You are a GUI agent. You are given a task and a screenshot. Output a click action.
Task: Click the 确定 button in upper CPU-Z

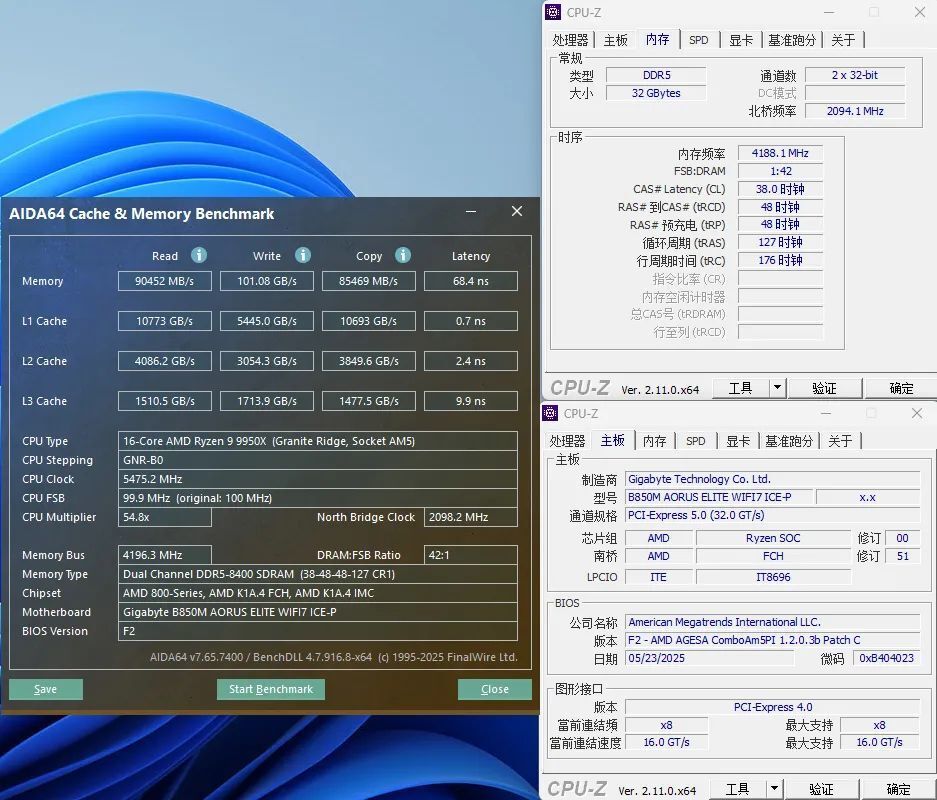point(901,388)
